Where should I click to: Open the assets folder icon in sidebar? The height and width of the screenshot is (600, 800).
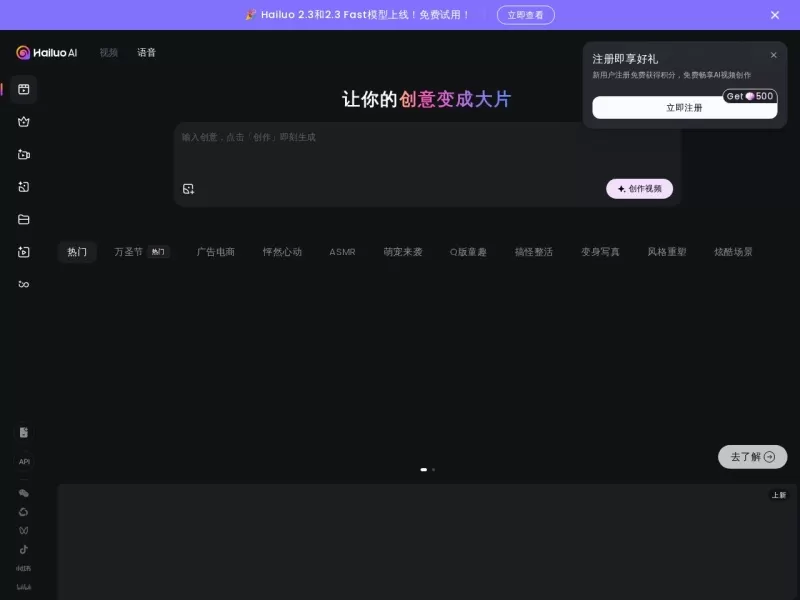(24, 219)
